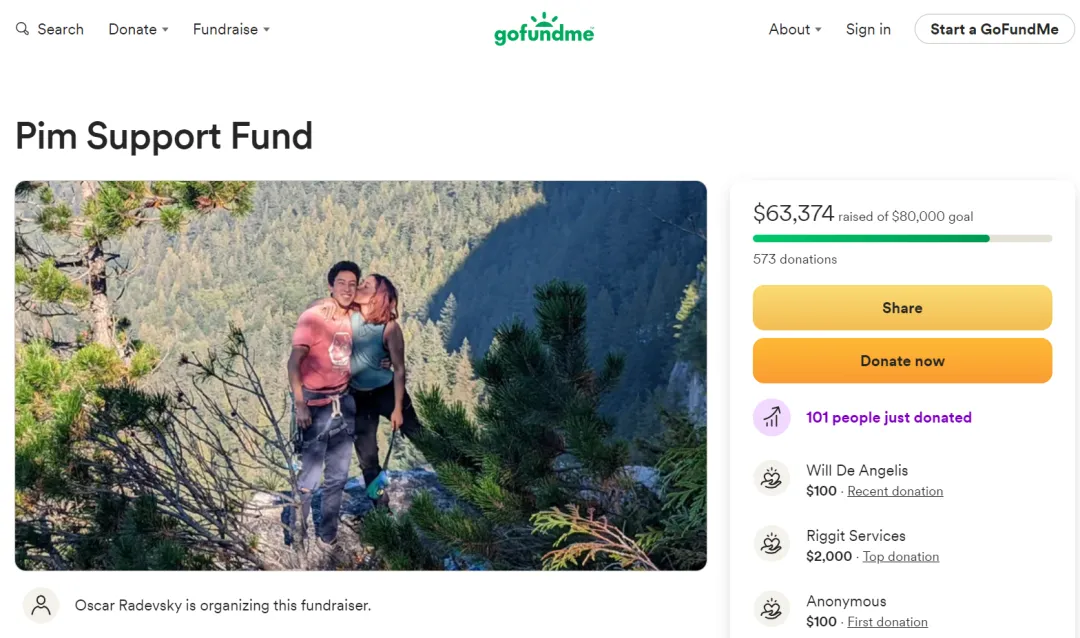Open the Recent donation link
Viewport: 1080px width, 638px height.
click(895, 491)
